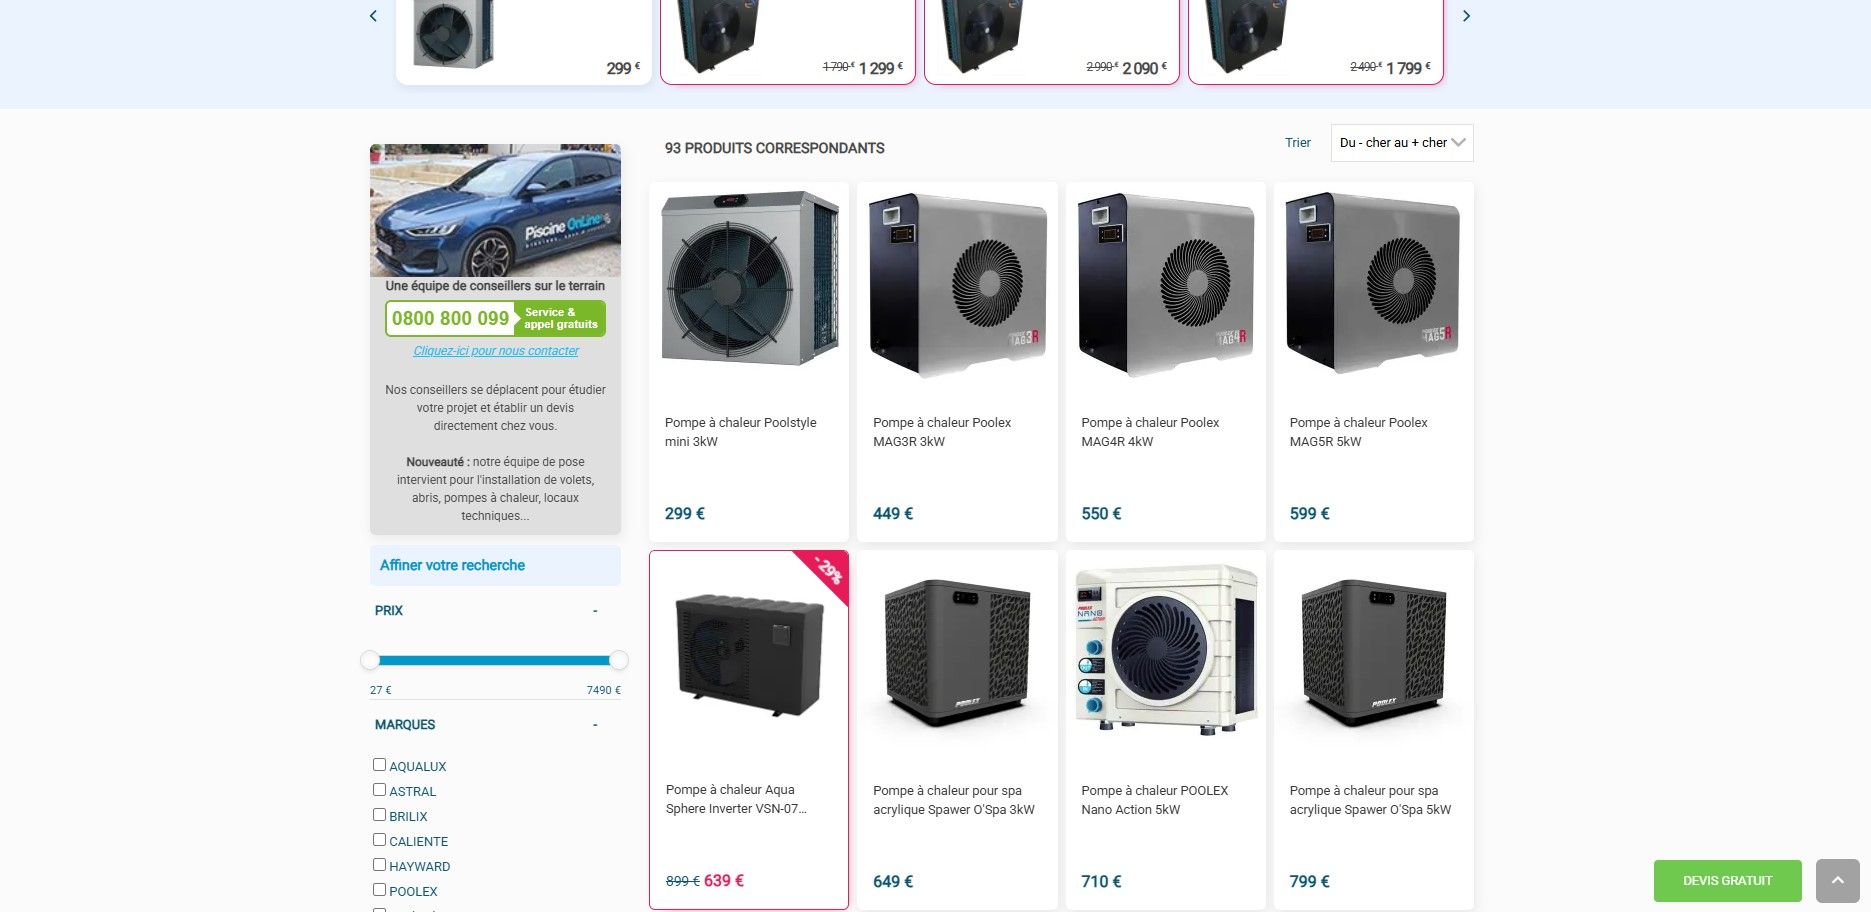1871x912 pixels.
Task: Follow the Cliquez-ici pour nous contacter link
Action: 496,351
